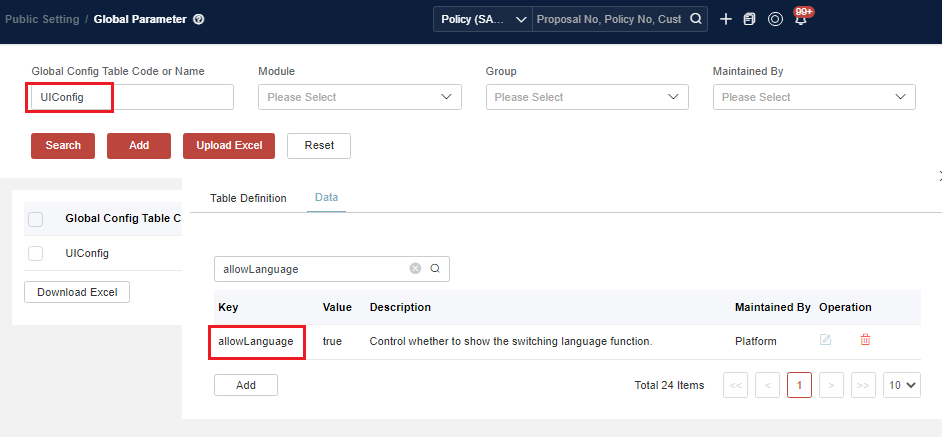The height and width of the screenshot is (437, 942).
Task: Click the UIConfig row in config table
Action: [102, 254]
